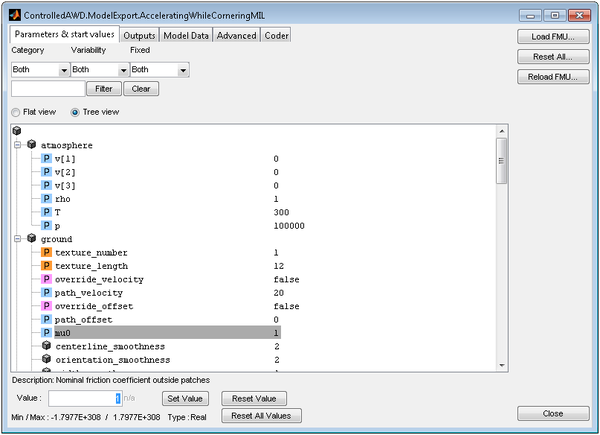Click the ground cube icon
This screenshot has height=435, width=600.
(32, 238)
